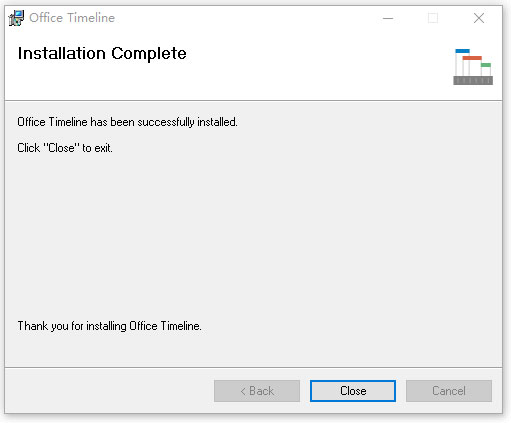Screen dimensions: 511x423
Task: Click the red bar in the Office Timeline logo
Action: point(472,58)
